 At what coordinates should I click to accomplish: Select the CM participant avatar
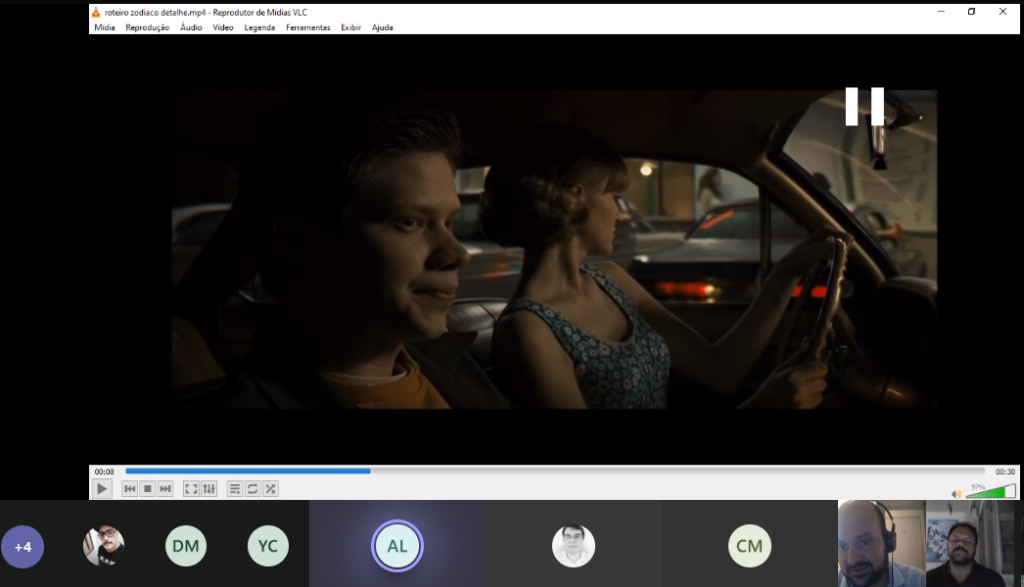749,546
